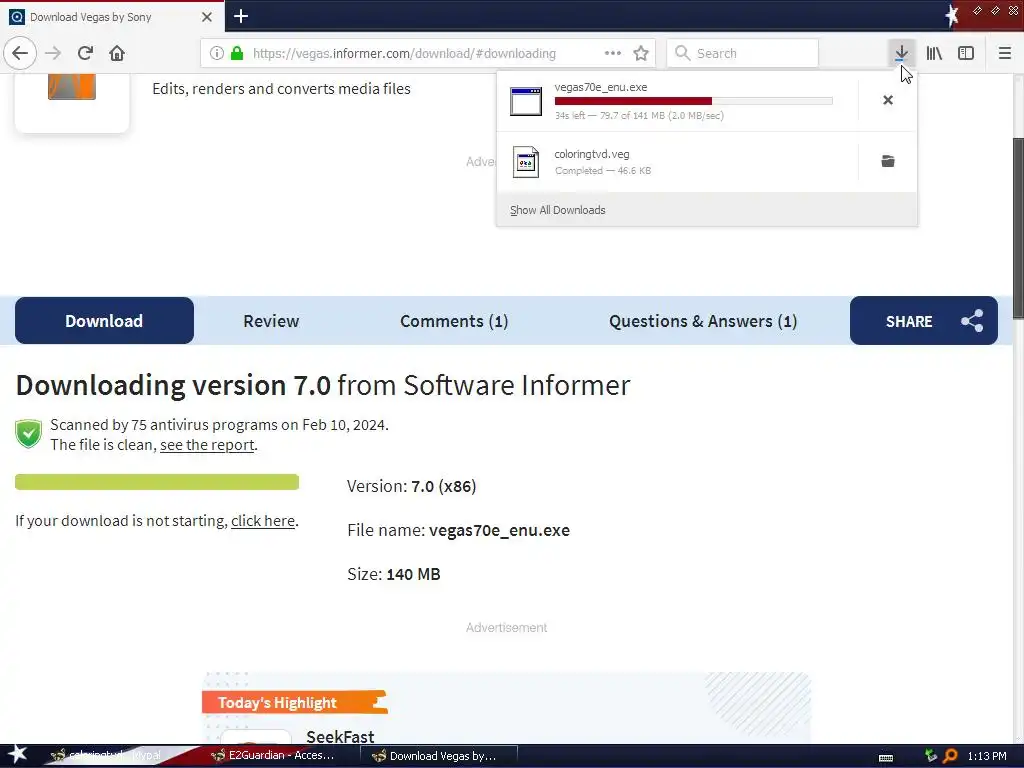The image size is (1024, 768).
Task: Open the Start menu star button
Action: point(16,754)
